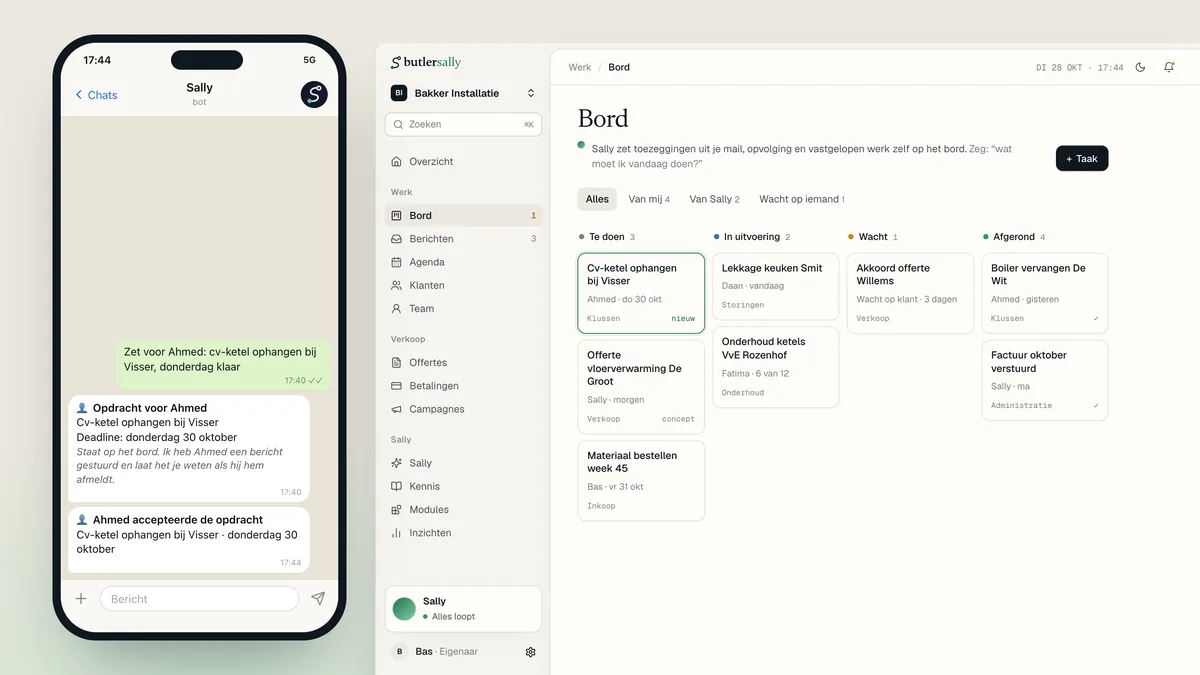Open the Cv-ketel ophangen bij Visser card

tap(641, 293)
